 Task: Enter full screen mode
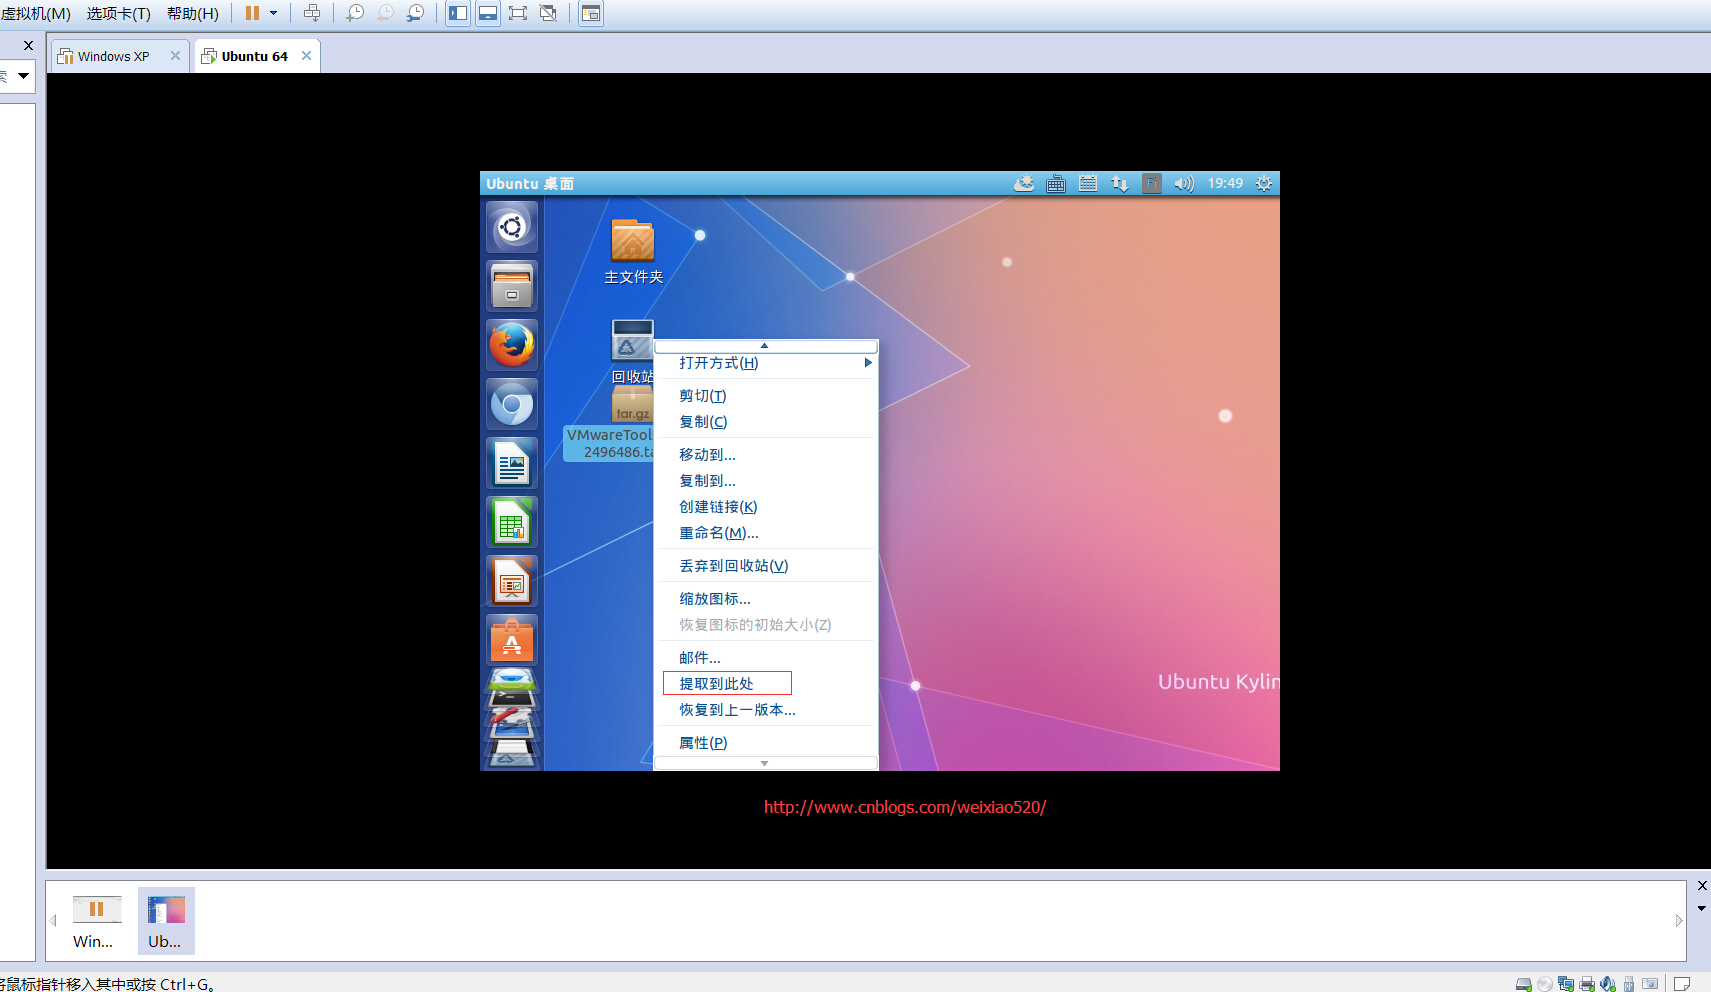[518, 13]
